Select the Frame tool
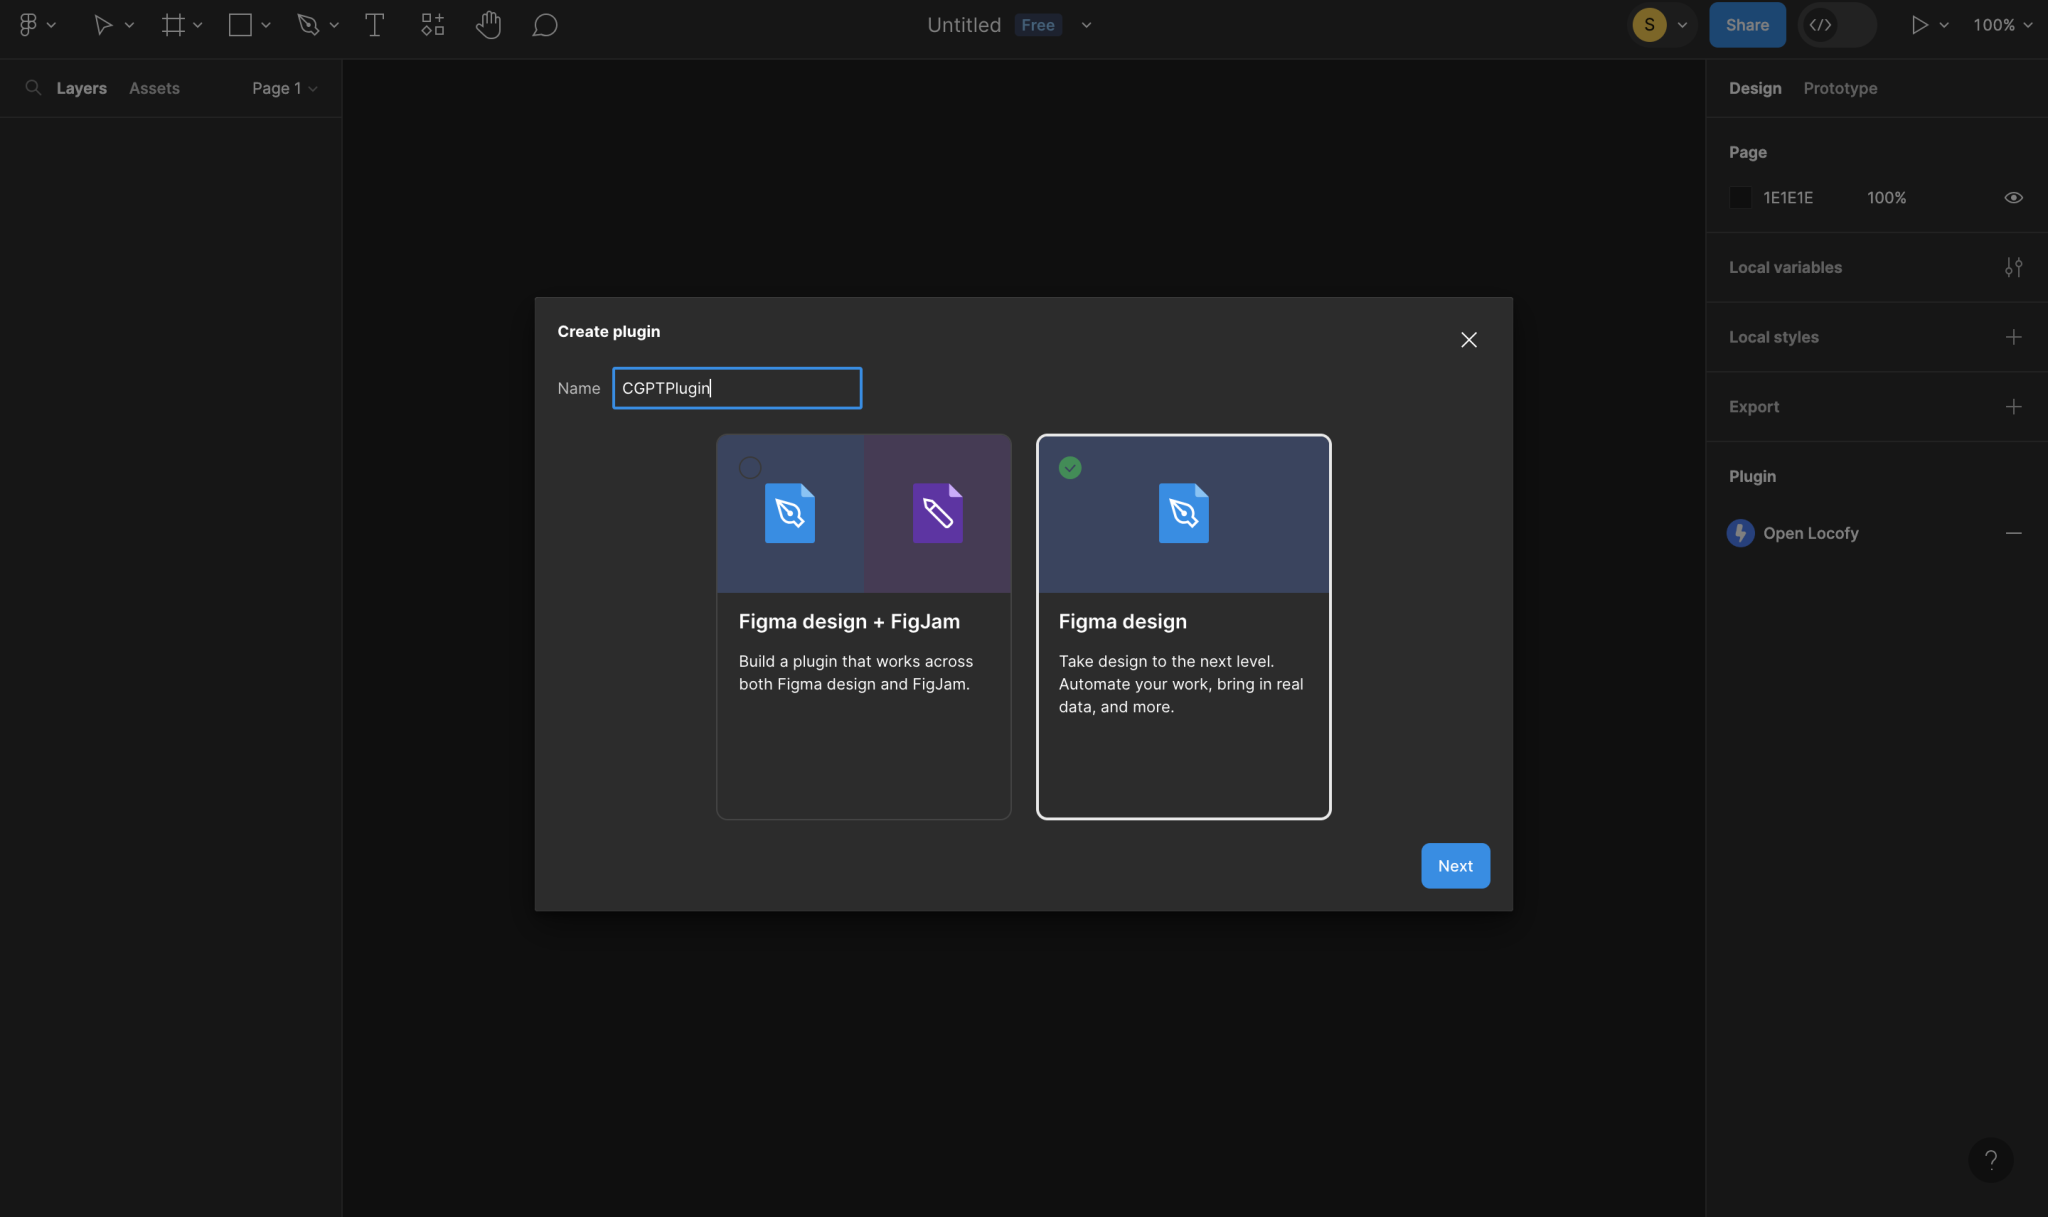The width and height of the screenshot is (2048, 1217). 172,24
